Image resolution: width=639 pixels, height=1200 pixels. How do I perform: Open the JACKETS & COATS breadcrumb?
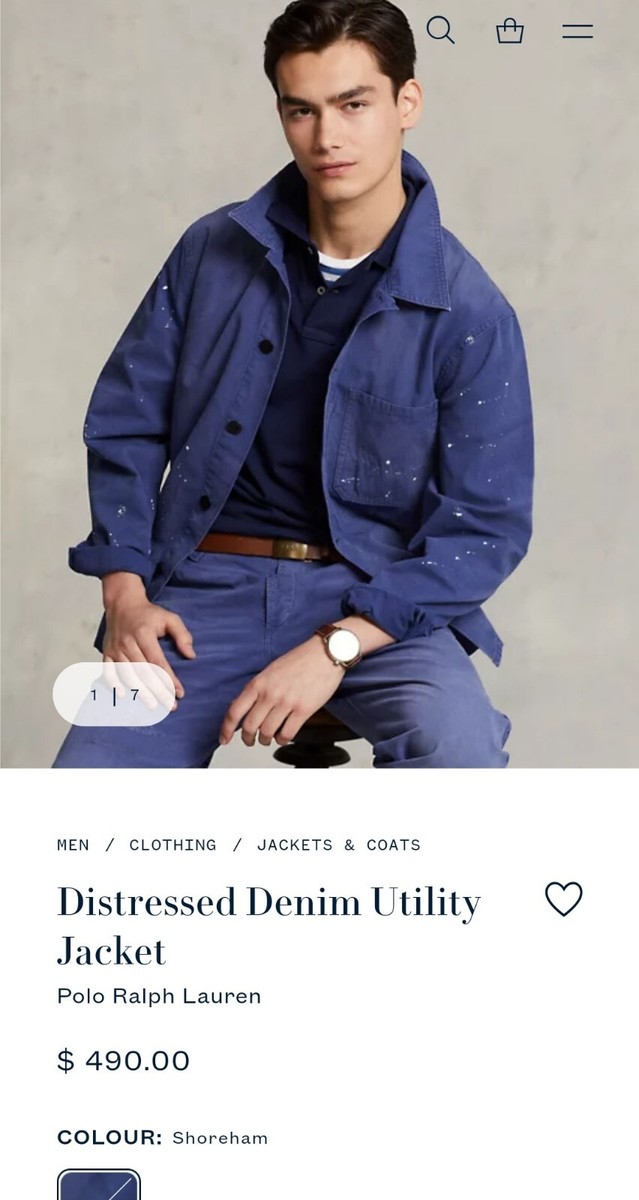[x=339, y=845]
